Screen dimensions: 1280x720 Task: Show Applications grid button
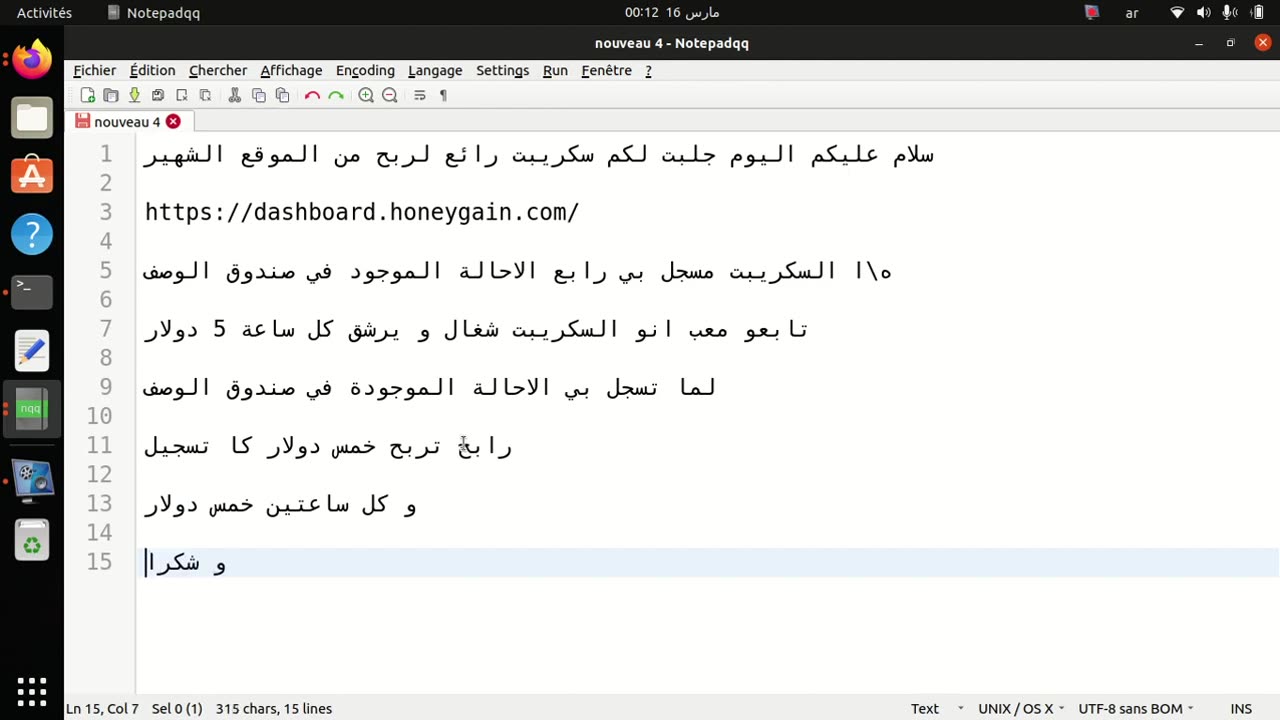coord(32,691)
